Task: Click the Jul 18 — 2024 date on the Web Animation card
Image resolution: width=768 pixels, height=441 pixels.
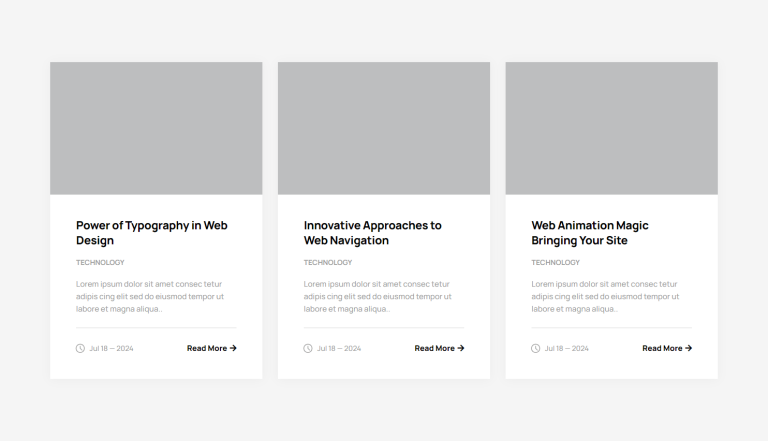Action: click(x=567, y=349)
